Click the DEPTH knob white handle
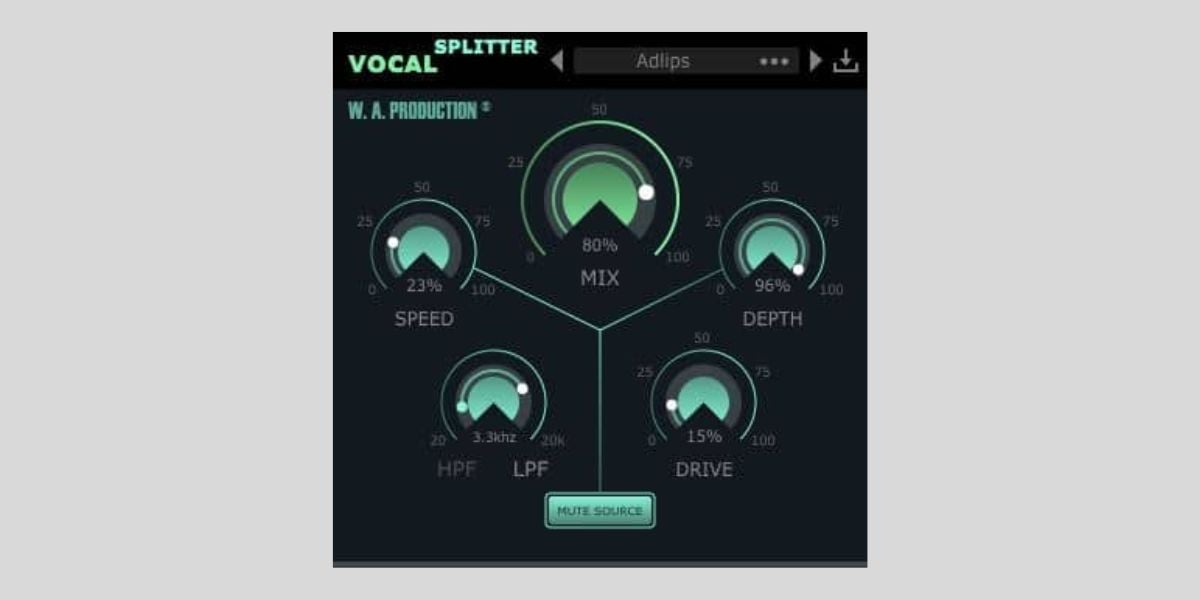 (798, 269)
